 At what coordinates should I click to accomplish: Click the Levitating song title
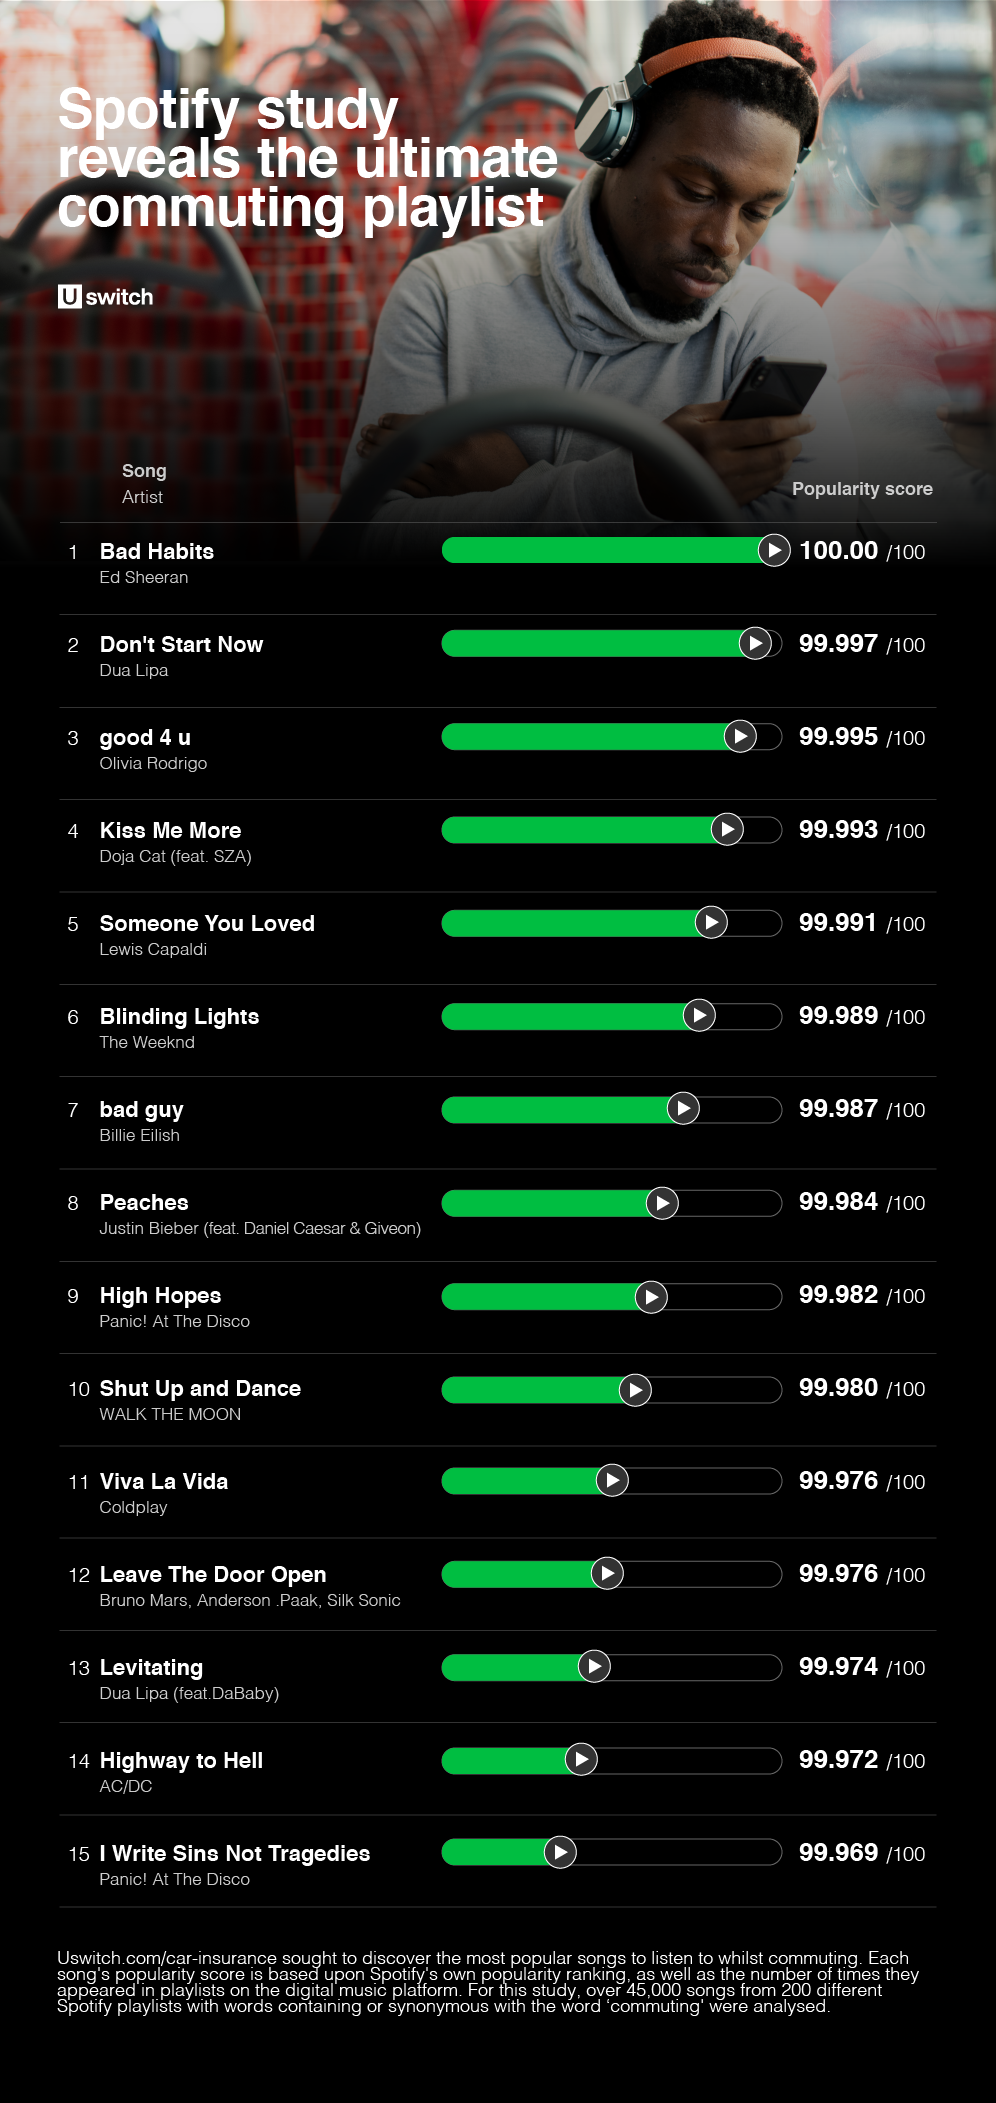tap(151, 1667)
